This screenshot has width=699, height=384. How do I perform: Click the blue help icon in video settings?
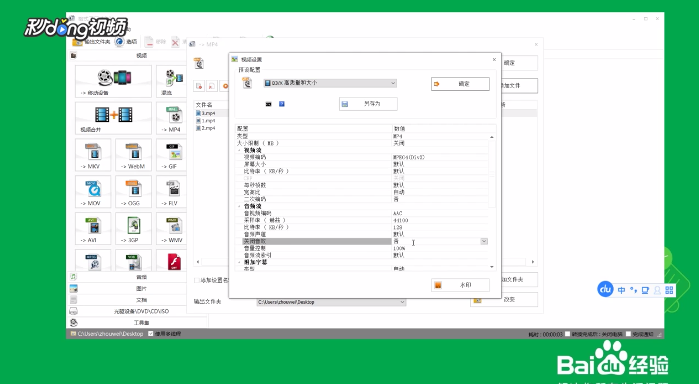pos(282,104)
